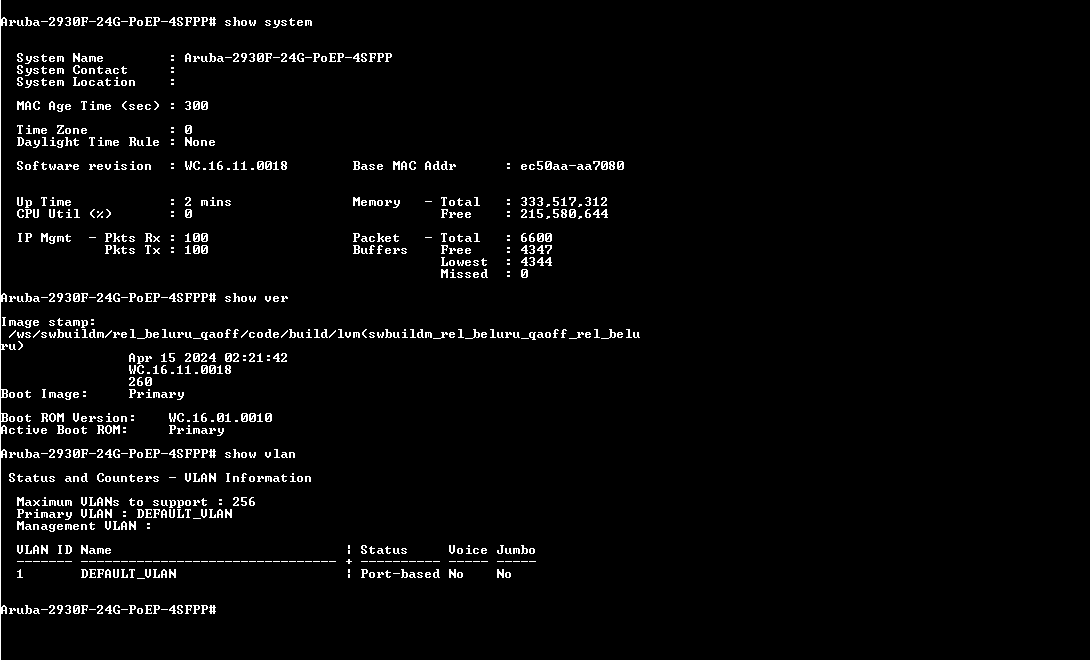Viewport: 1090px width, 660px height.
Task: Click the 'show vlan' command text
Action: pyautogui.click(x=260, y=454)
